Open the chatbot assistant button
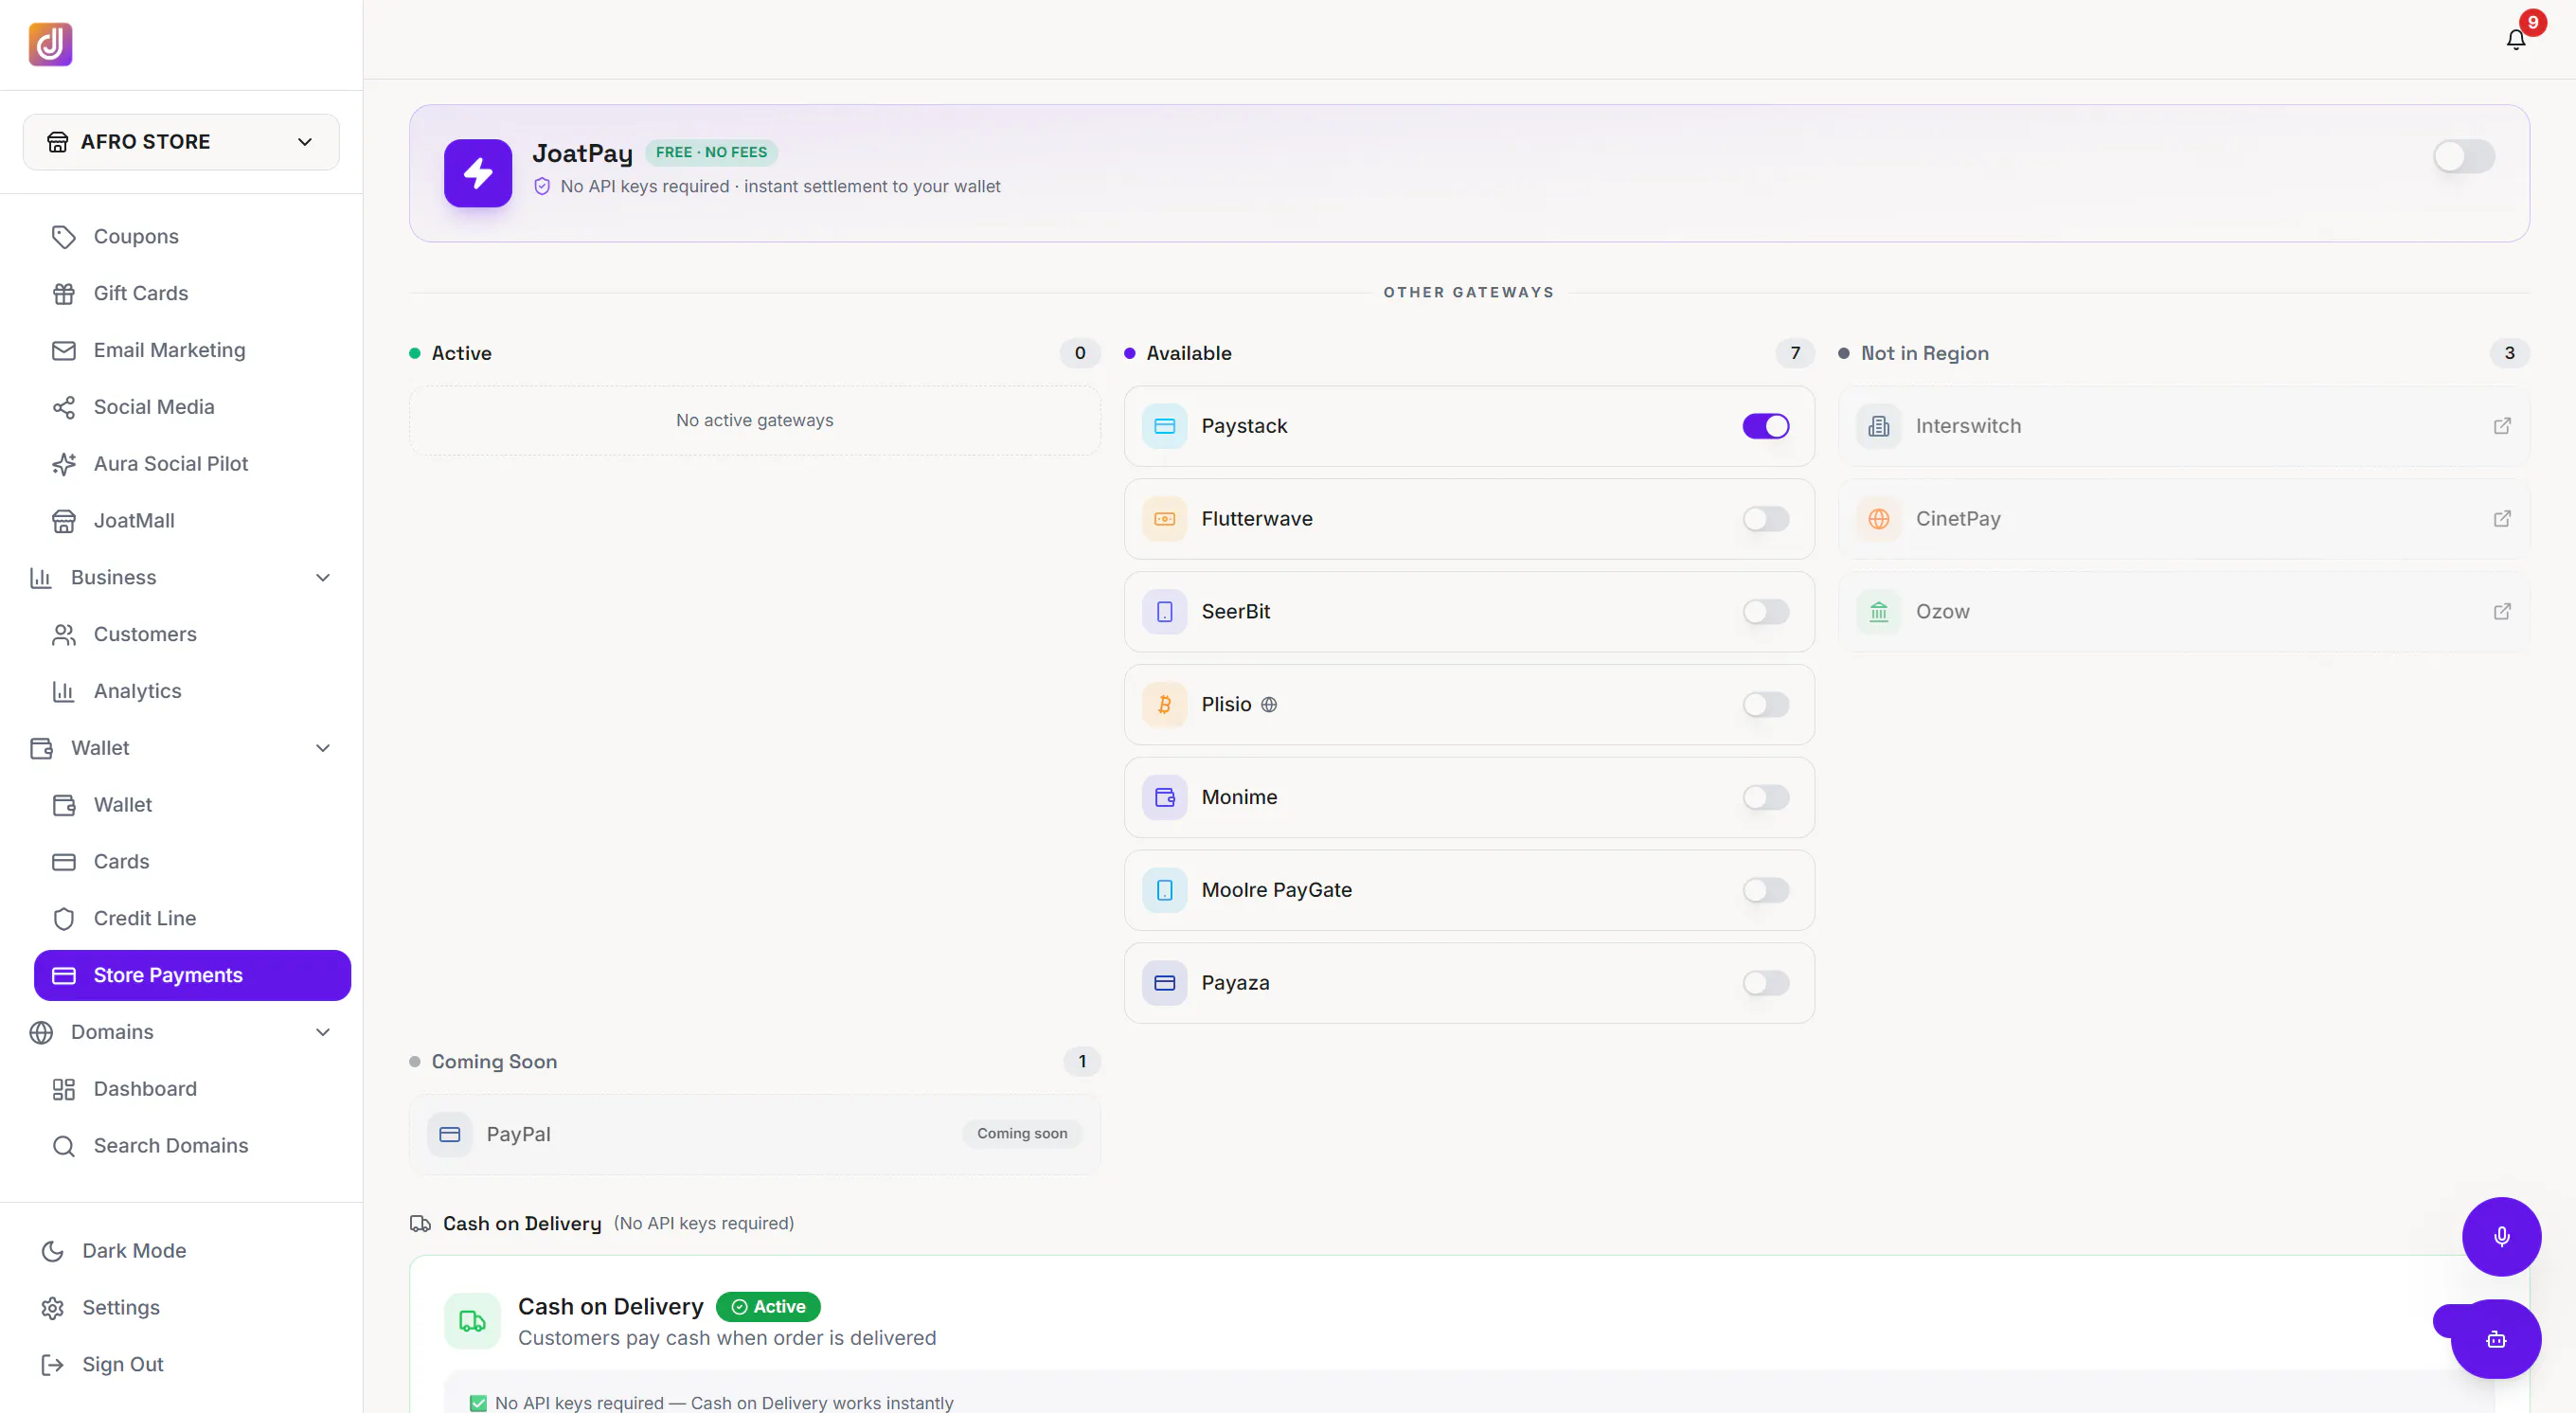2576x1413 pixels. (2496, 1340)
